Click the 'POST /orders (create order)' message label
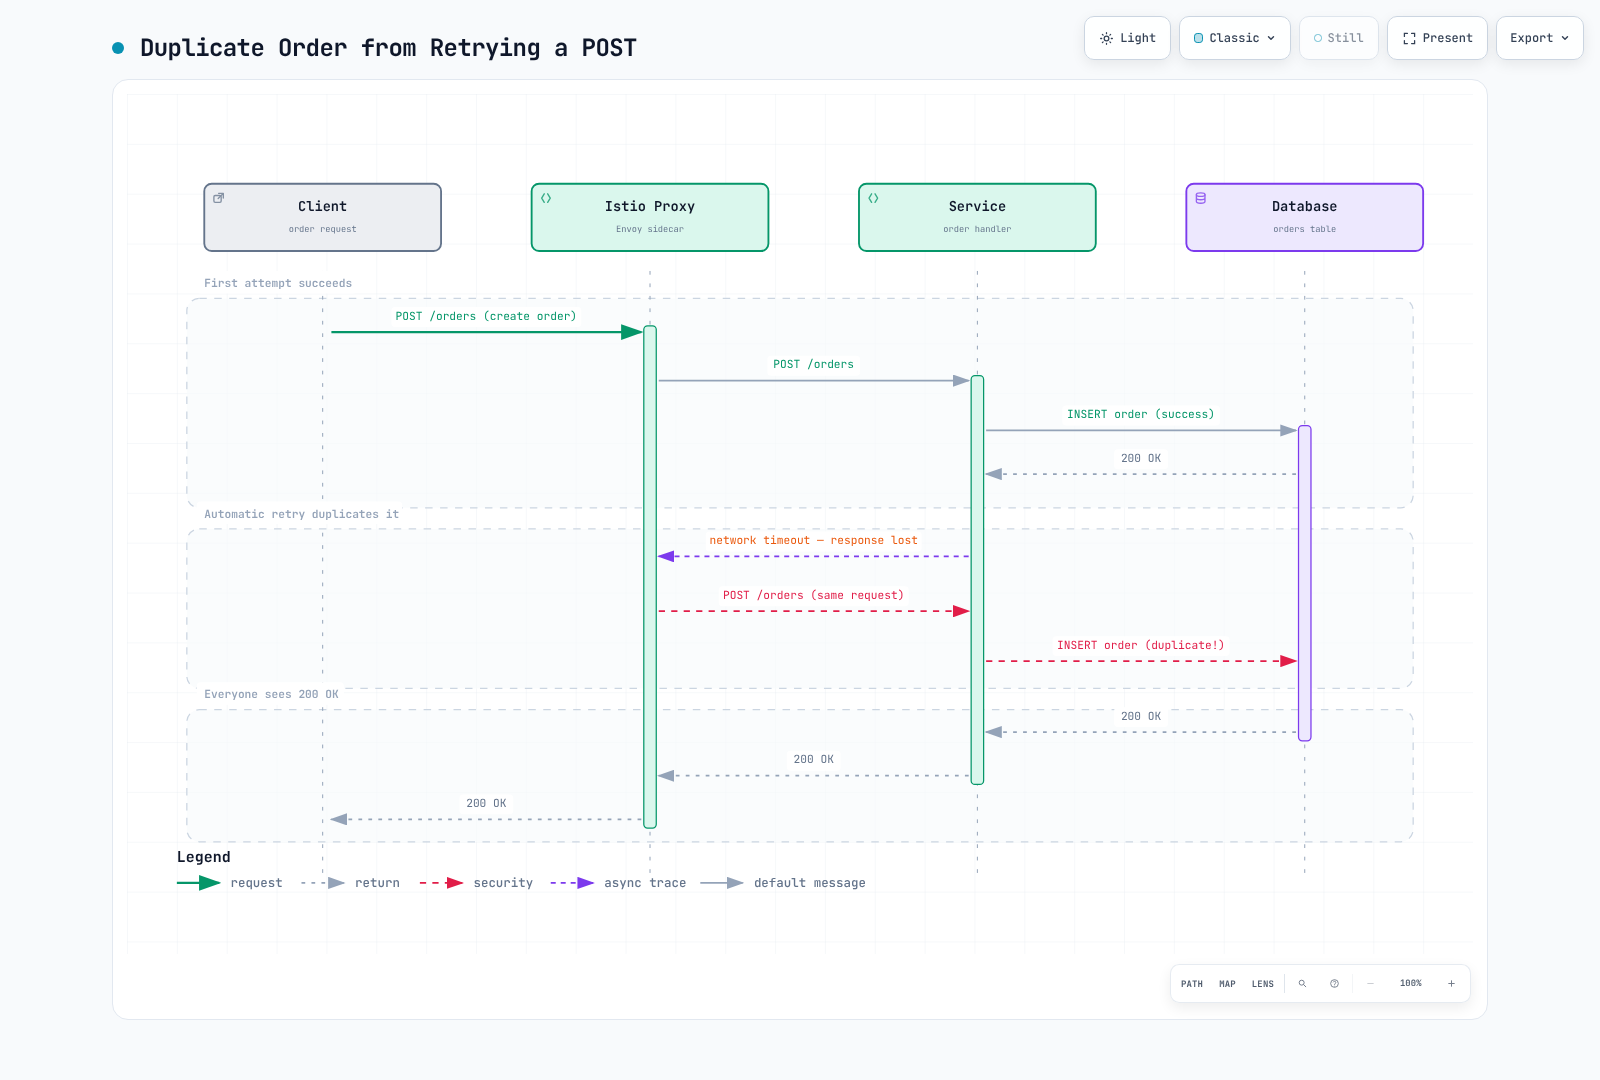The height and width of the screenshot is (1080, 1600). pos(486,316)
